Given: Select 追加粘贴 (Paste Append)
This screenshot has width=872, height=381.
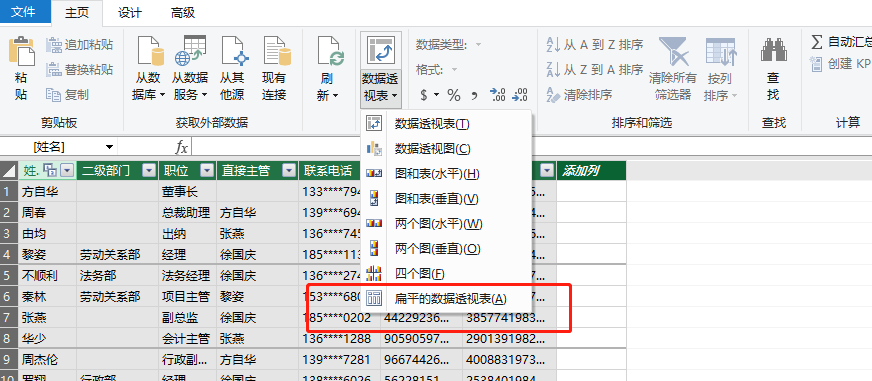Looking at the screenshot, I should (80, 44).
